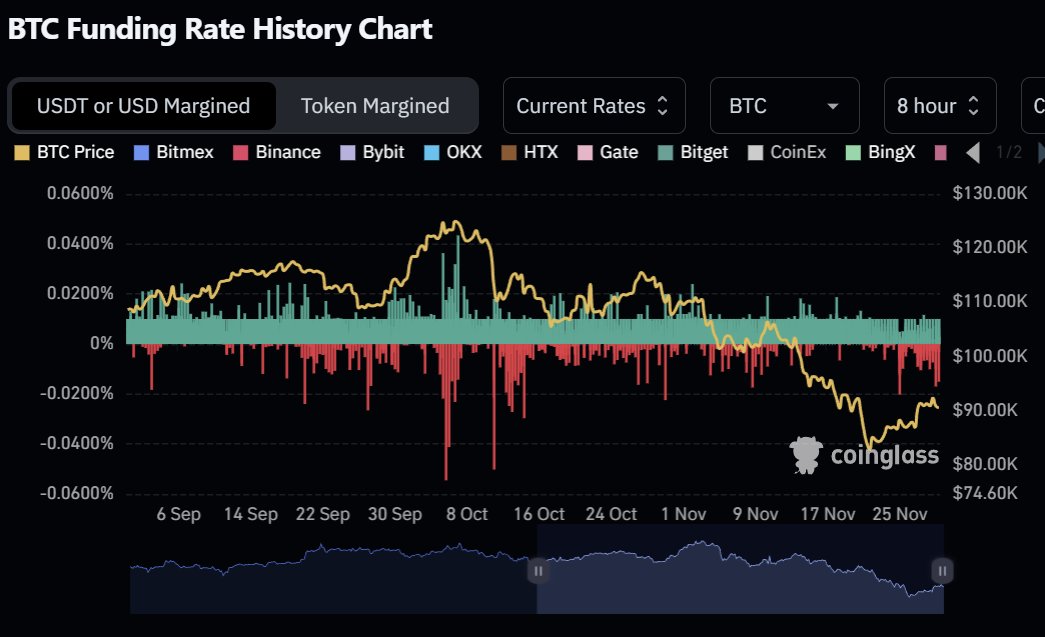Viewport: 1045px width, 637px height.
Task: Click the BingX legend color icon
Action: point(853,153)
